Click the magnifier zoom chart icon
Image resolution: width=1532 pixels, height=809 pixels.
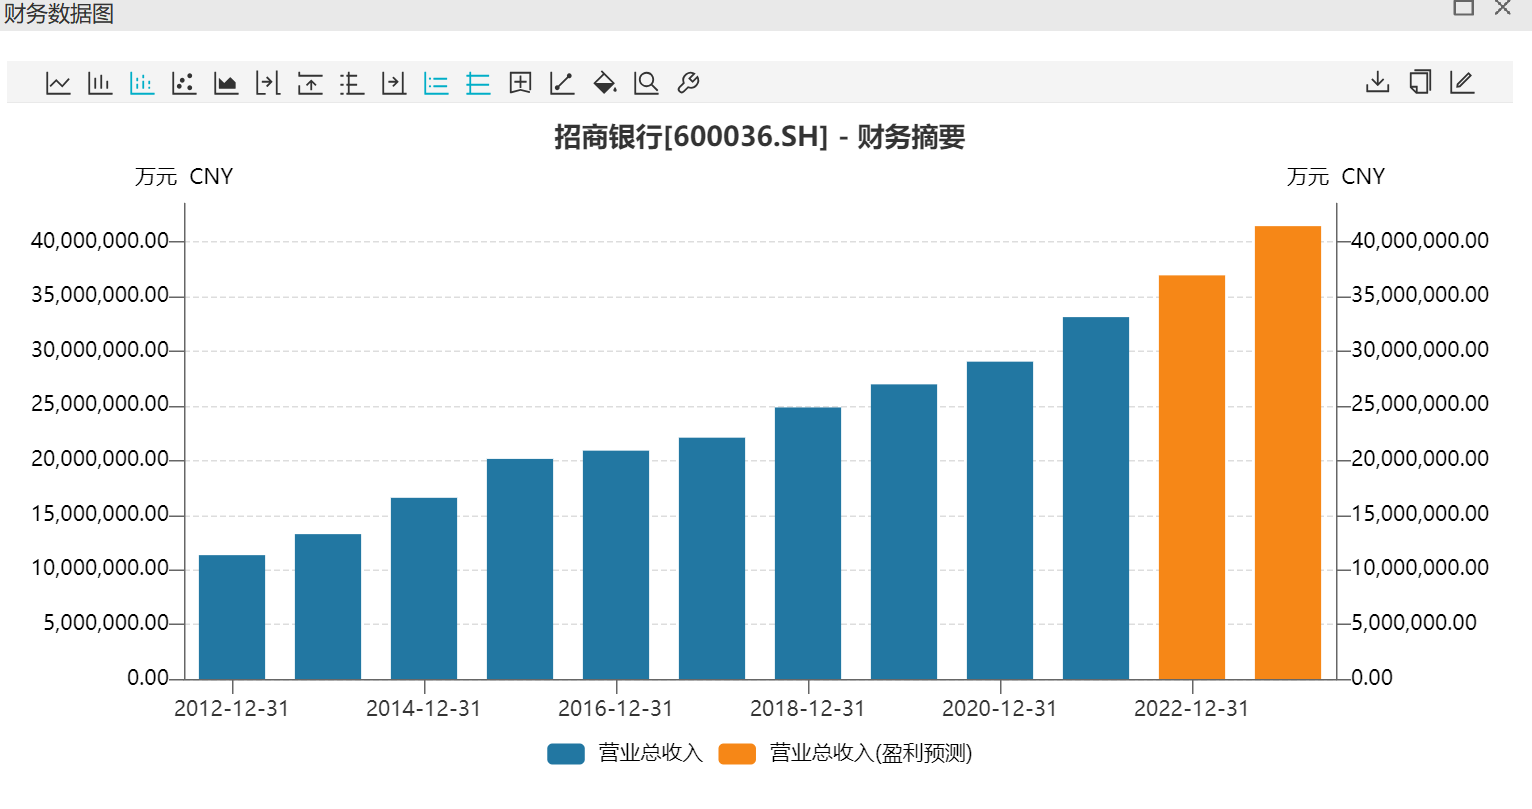(646, 83)
